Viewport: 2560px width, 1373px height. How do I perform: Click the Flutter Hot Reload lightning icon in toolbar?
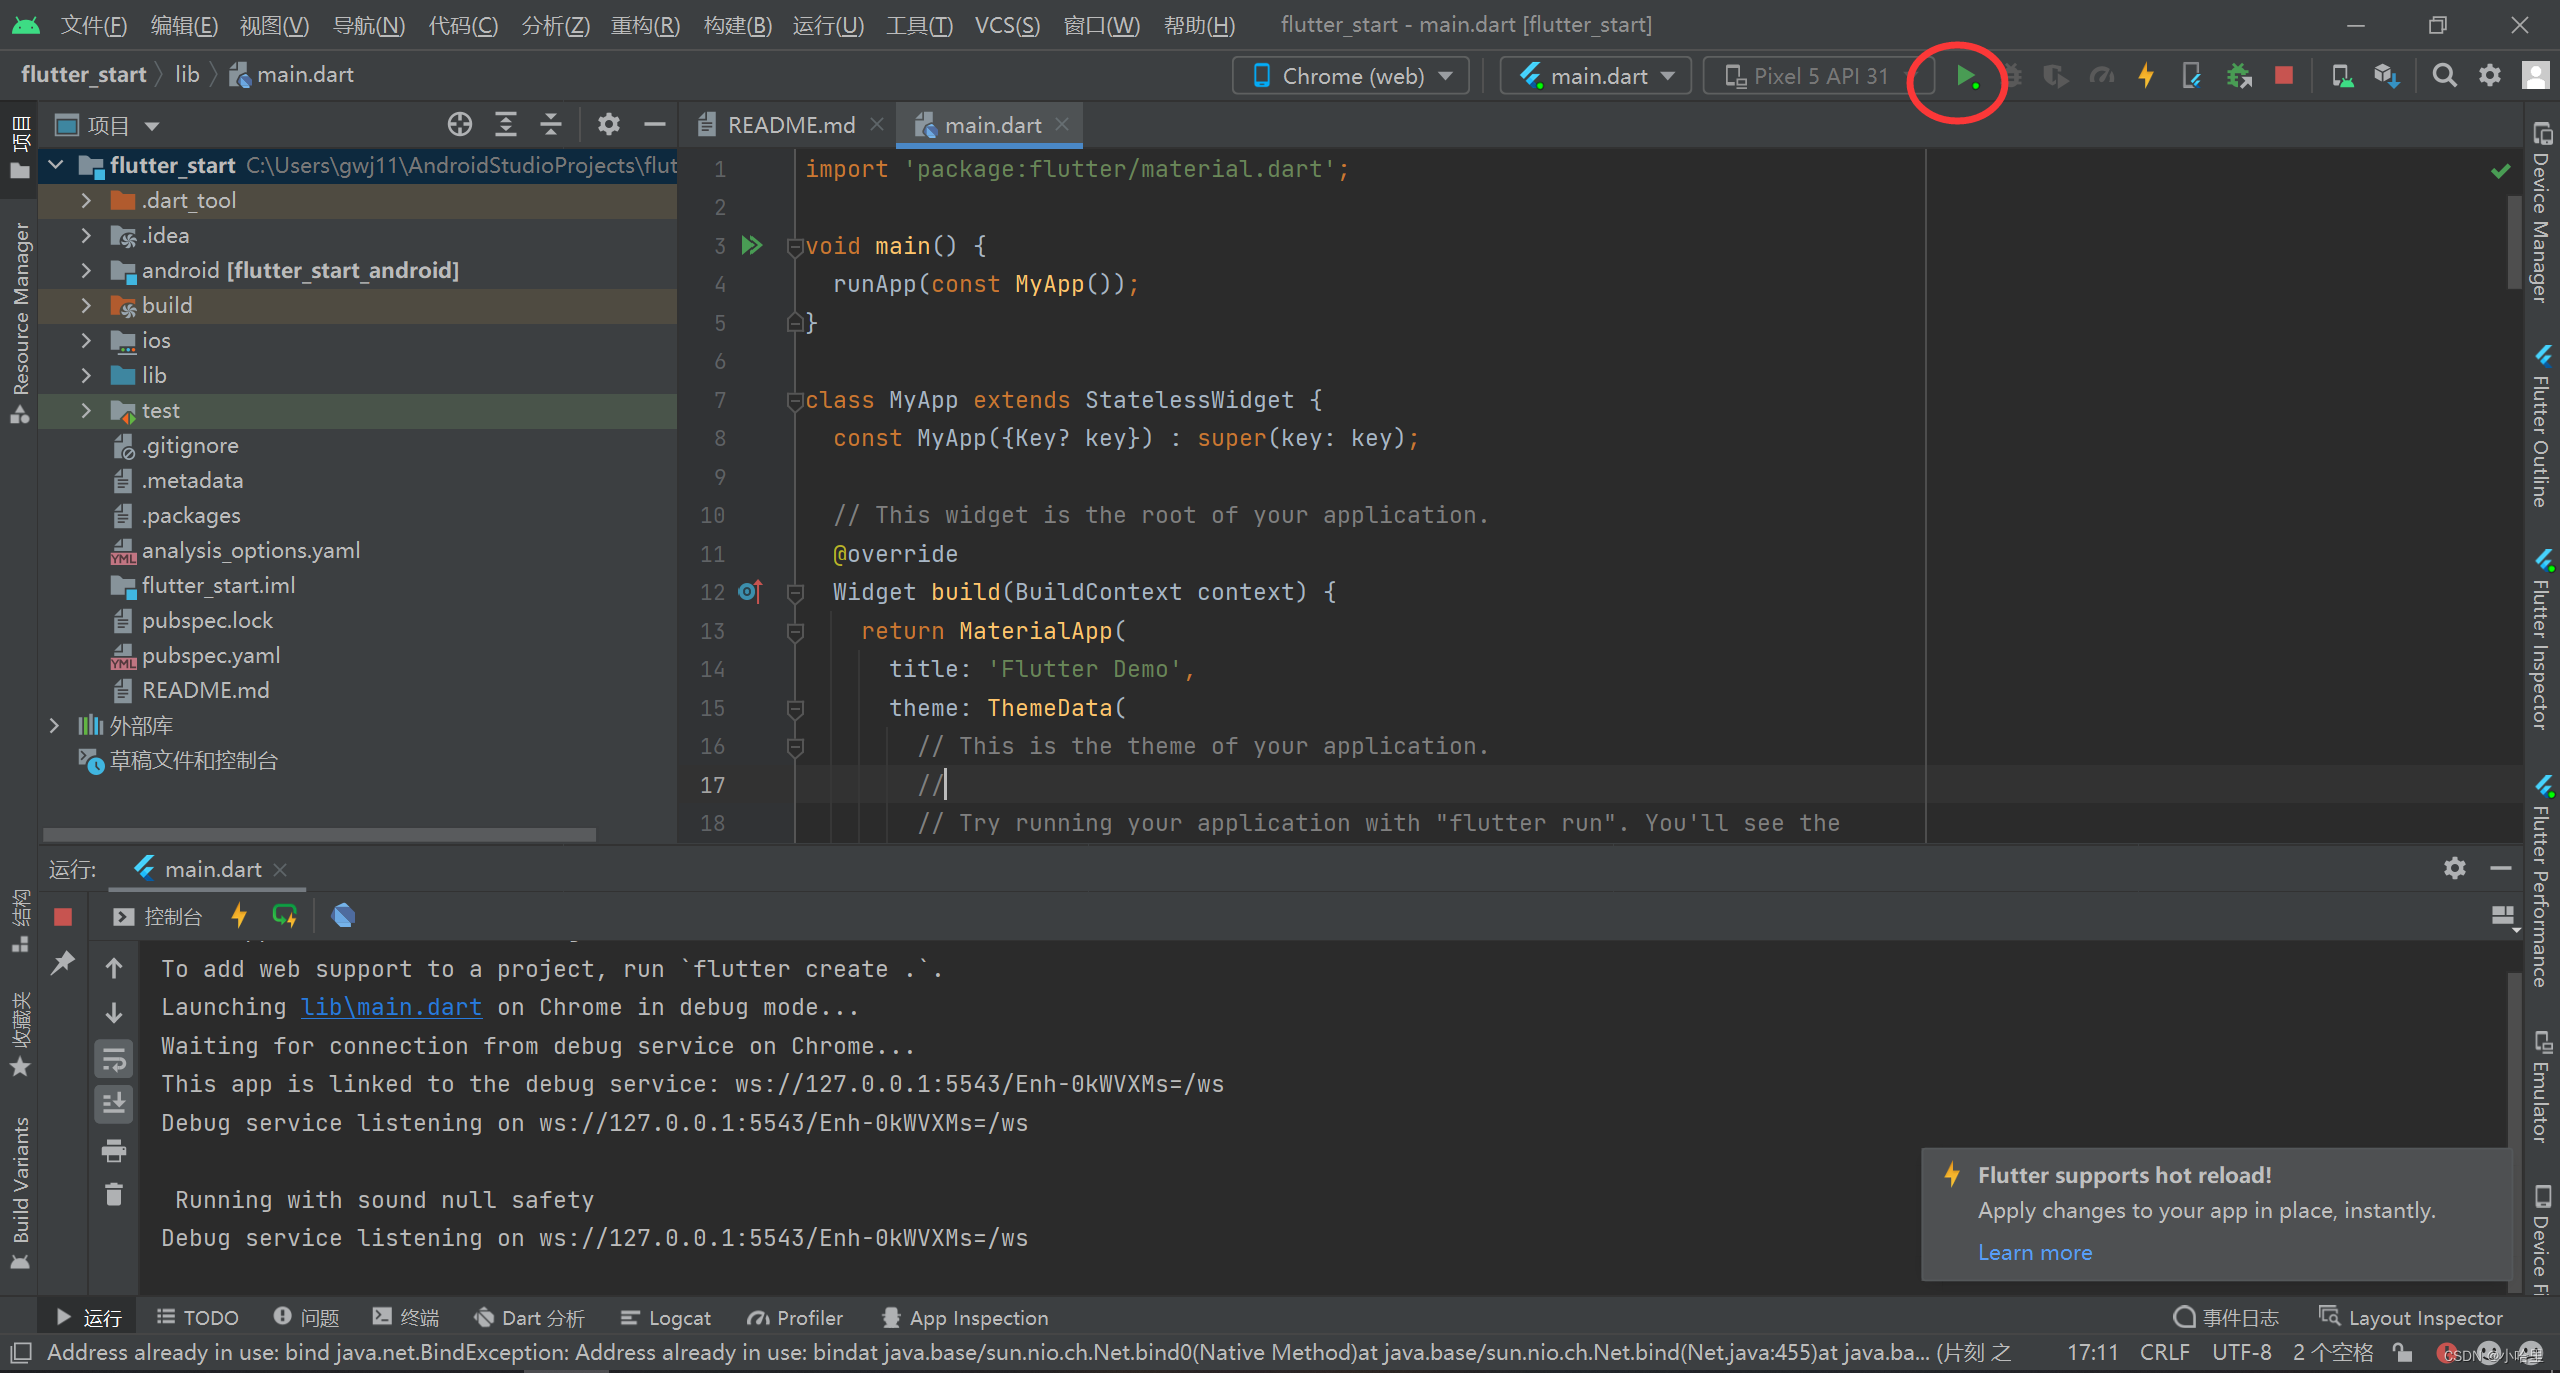coord(2145,76)
